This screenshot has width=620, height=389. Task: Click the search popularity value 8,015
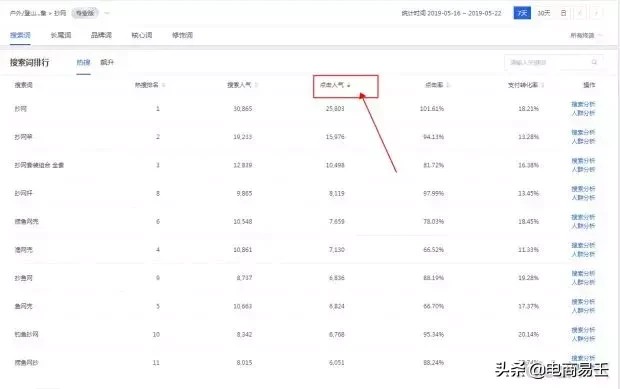[x=244, y=363]
